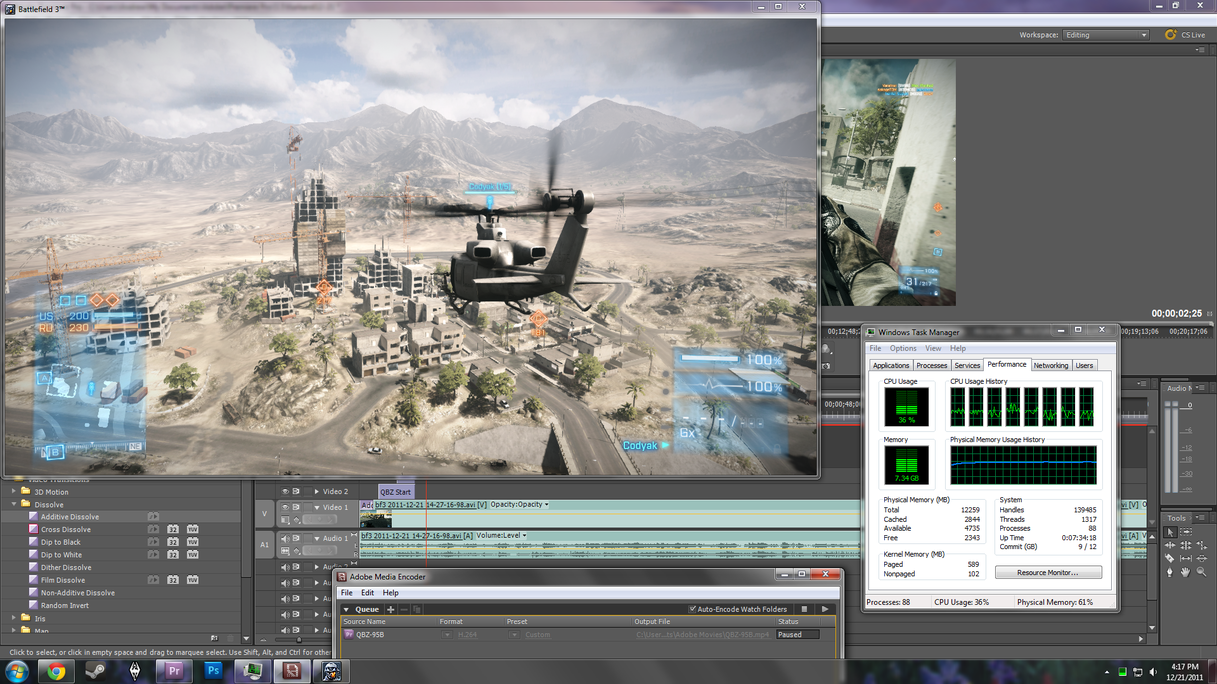Image resolution: width=1217 pixels, height=684 pixels.
Task: Choose the Razor tool
Action: click(x=1170, y=559)
